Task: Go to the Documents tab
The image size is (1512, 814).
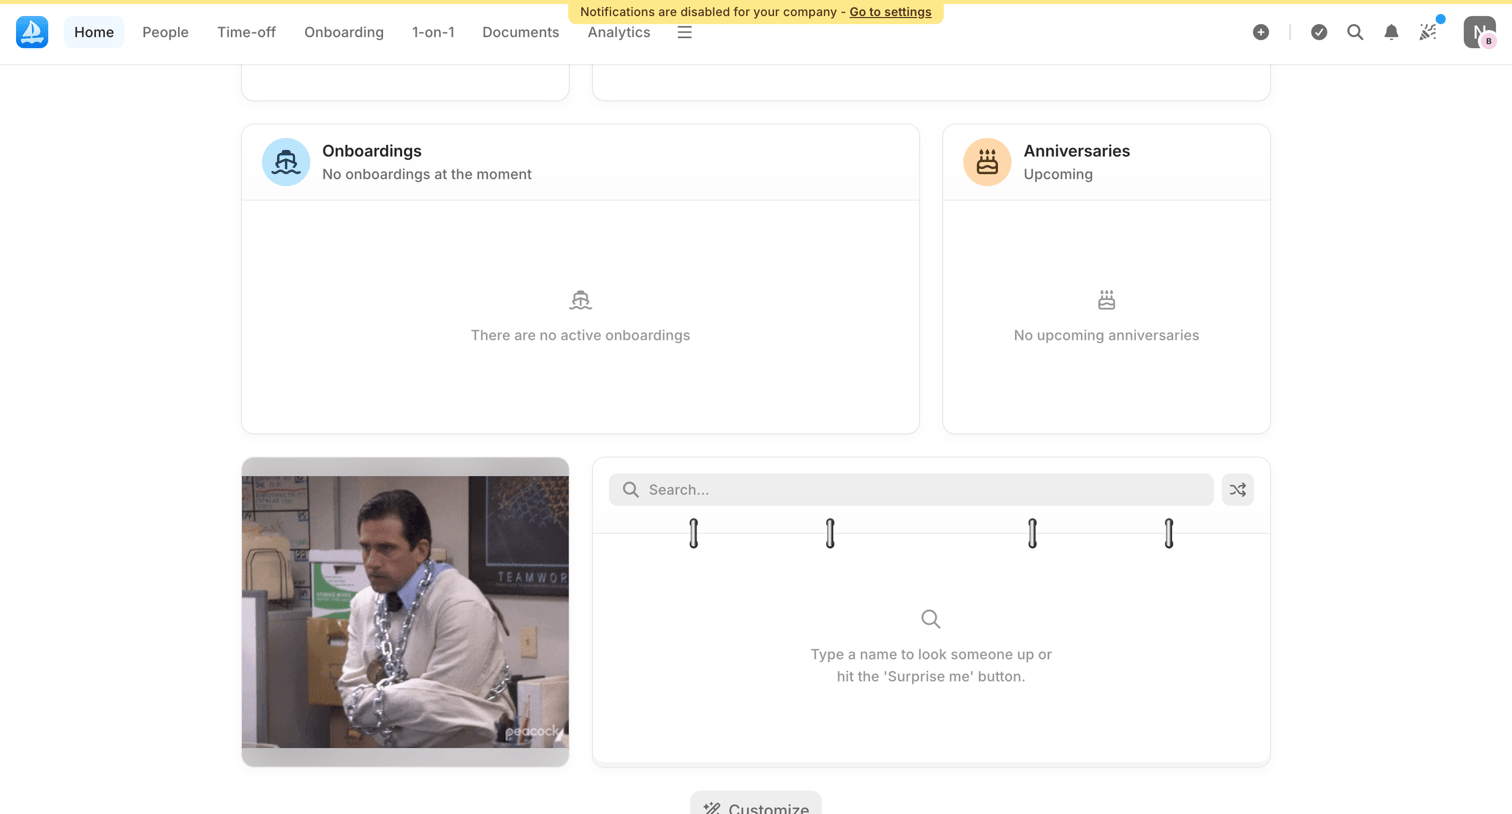Action: tap(521, 32)
